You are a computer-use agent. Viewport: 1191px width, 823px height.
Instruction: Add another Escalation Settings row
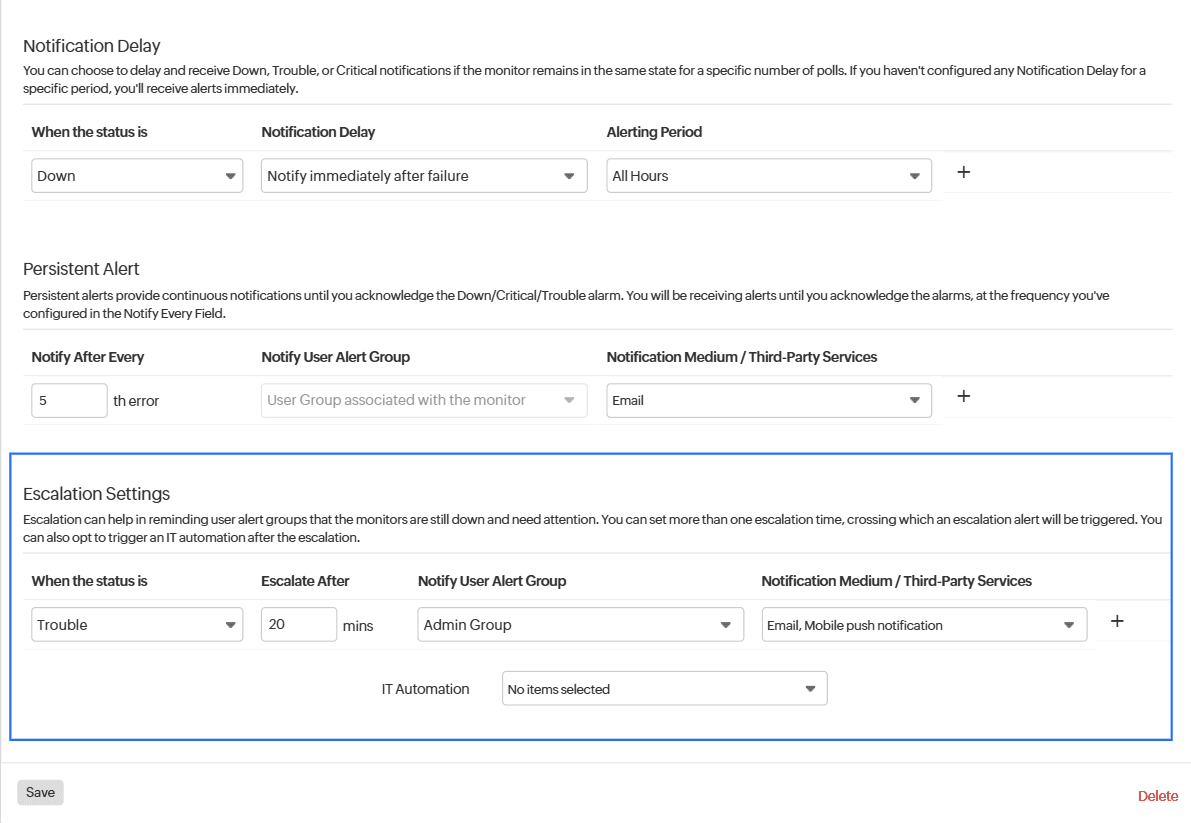pos(1118,621)
